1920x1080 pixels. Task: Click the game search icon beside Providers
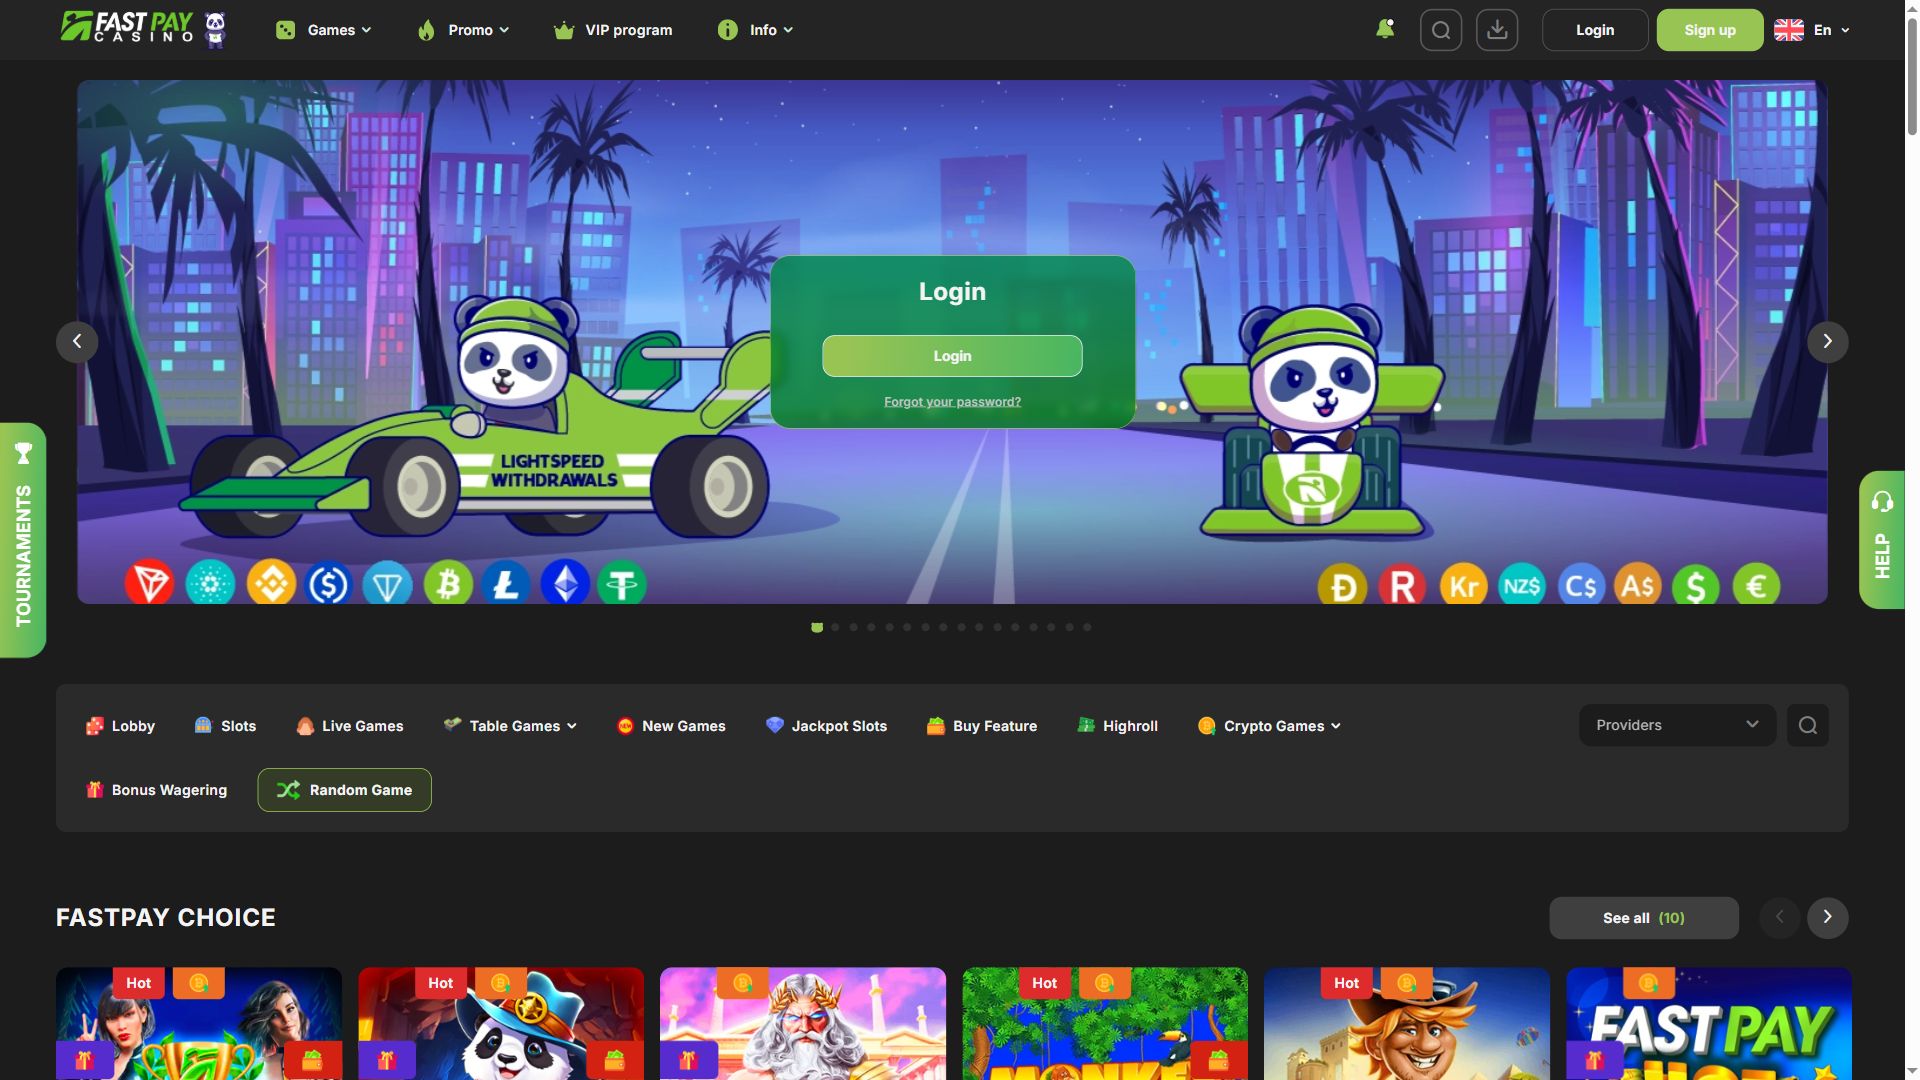click(x=1808, y=725)
